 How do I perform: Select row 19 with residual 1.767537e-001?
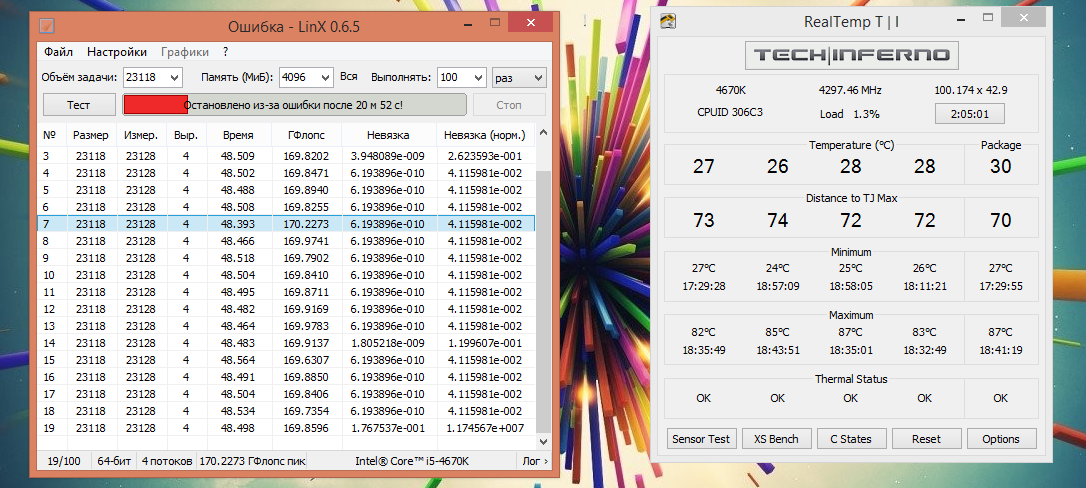(x=287, y=428)
